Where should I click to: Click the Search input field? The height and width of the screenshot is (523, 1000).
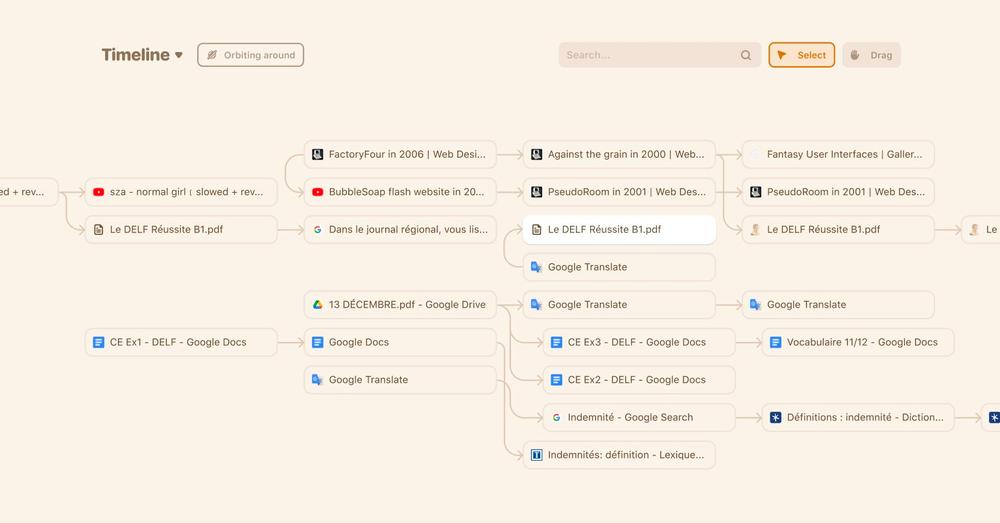(659, 55)
